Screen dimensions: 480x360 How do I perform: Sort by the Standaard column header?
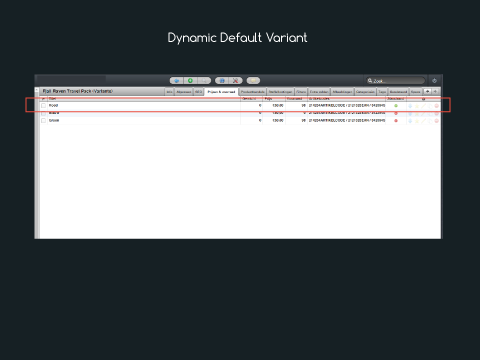396,99
